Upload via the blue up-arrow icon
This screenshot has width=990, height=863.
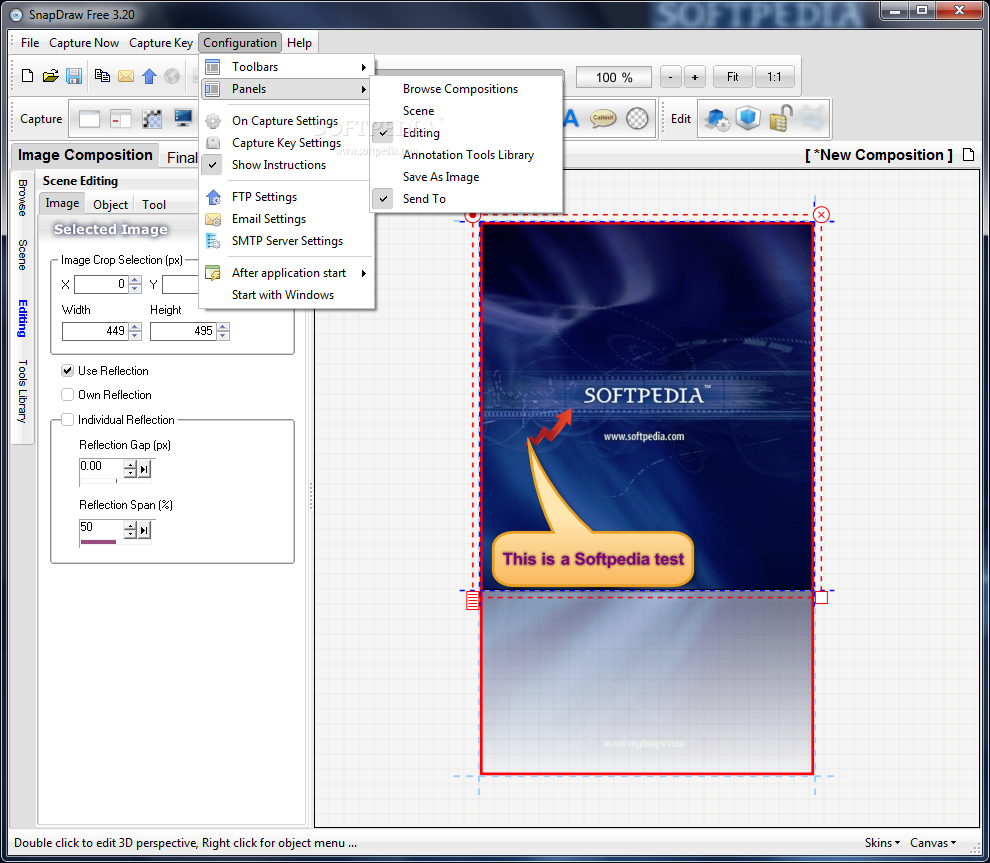pos(149,76)
